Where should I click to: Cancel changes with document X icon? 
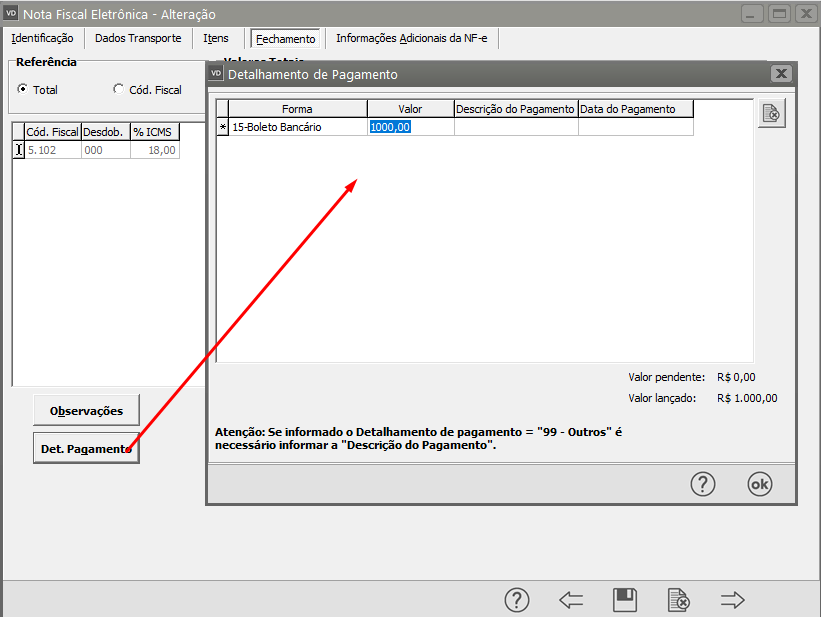[679, 599]
